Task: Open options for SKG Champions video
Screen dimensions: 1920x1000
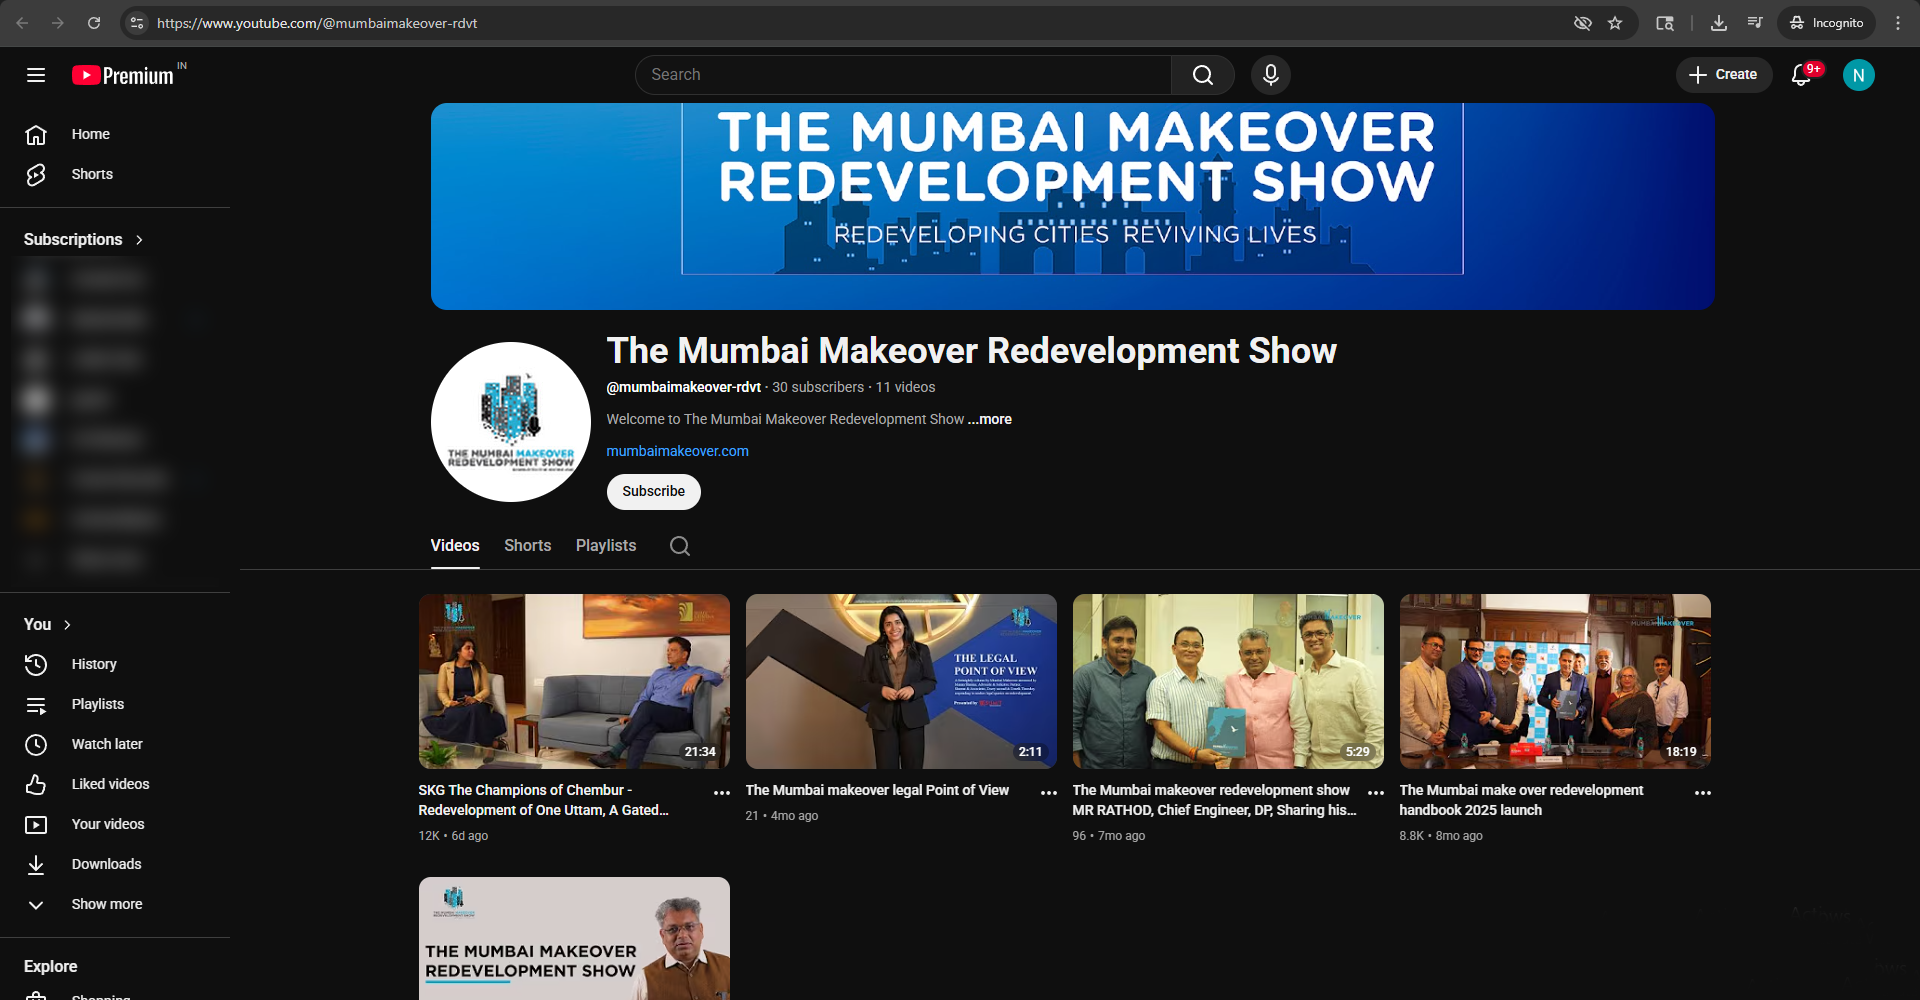Action: click(x=722, y=792)
